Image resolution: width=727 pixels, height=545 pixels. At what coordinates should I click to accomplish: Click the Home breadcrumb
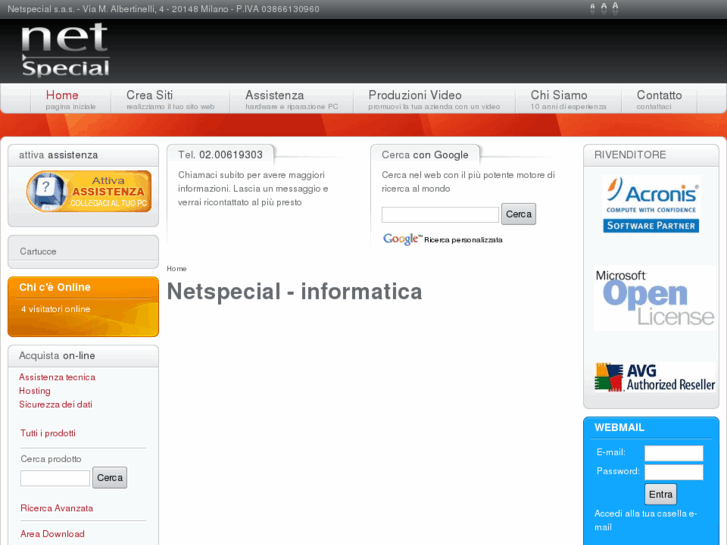pos(176,269)
